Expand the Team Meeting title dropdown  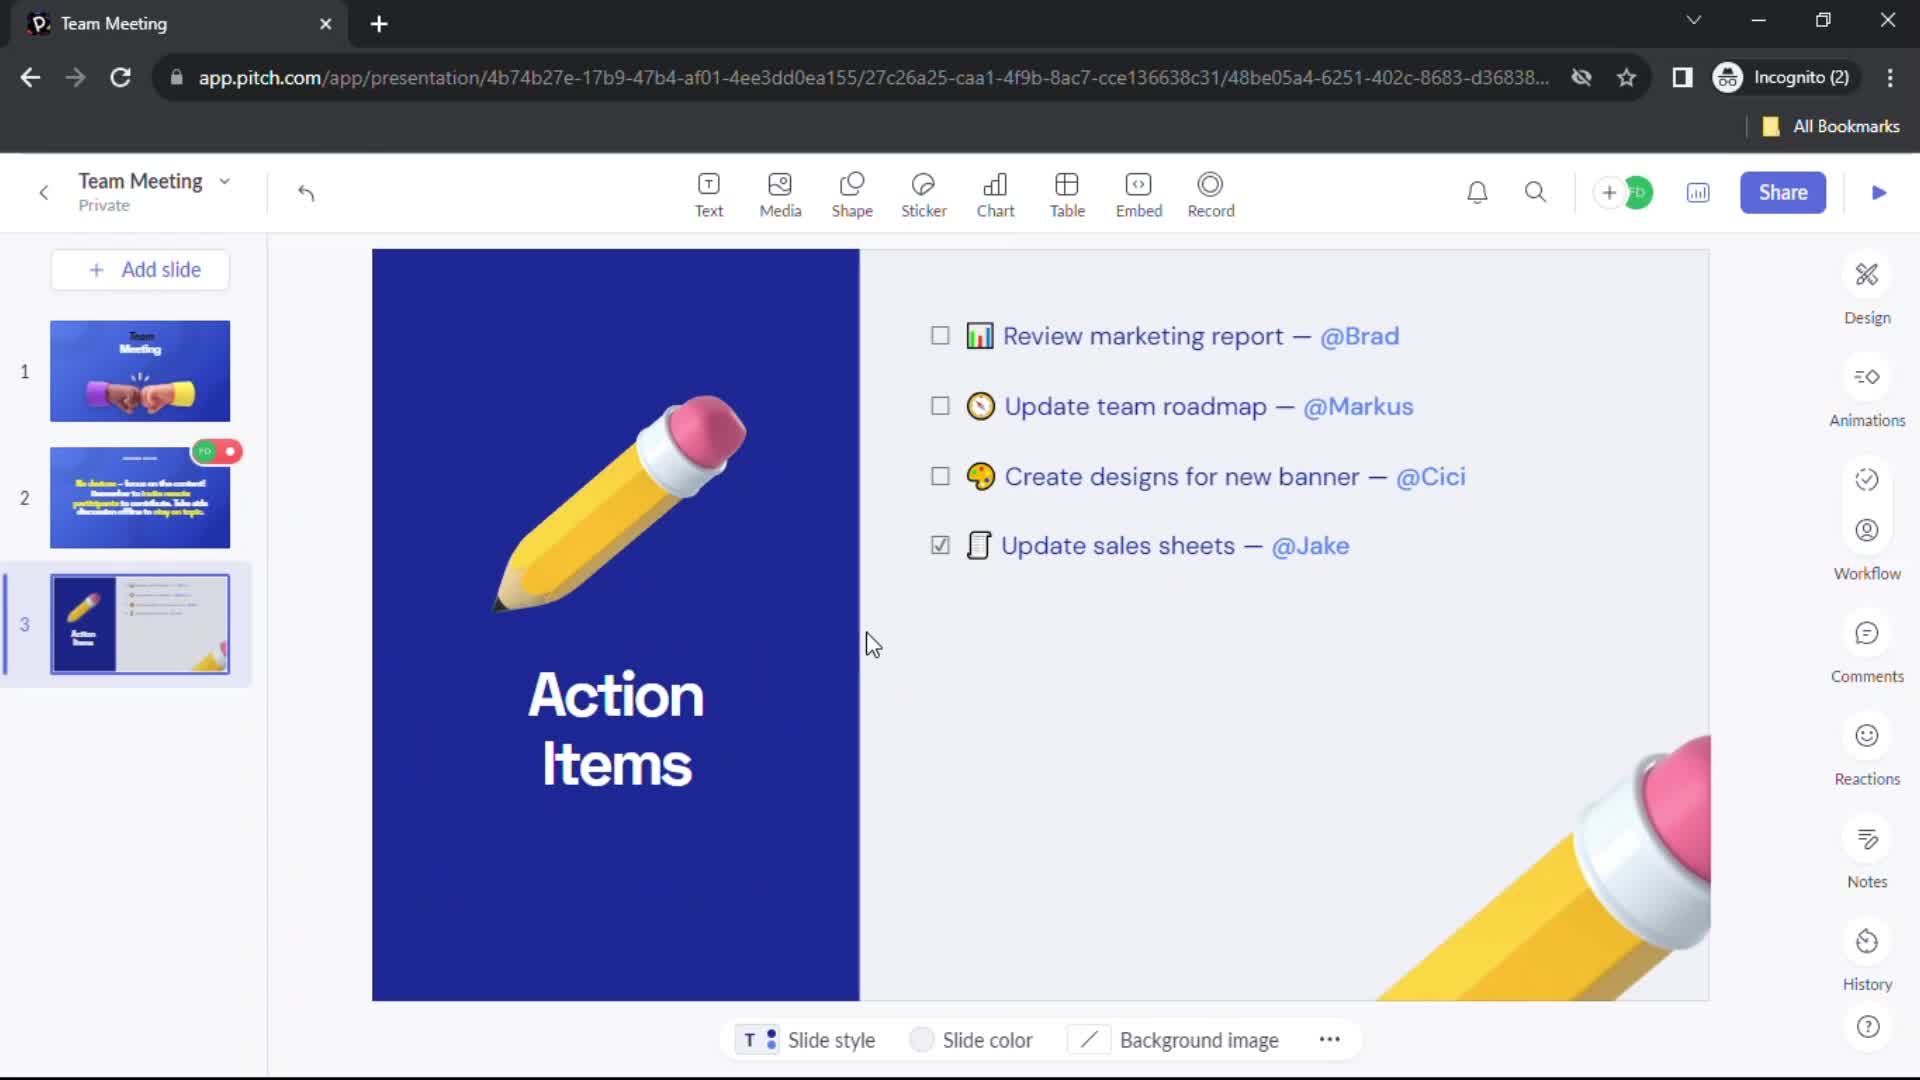(x=222, y=181)
